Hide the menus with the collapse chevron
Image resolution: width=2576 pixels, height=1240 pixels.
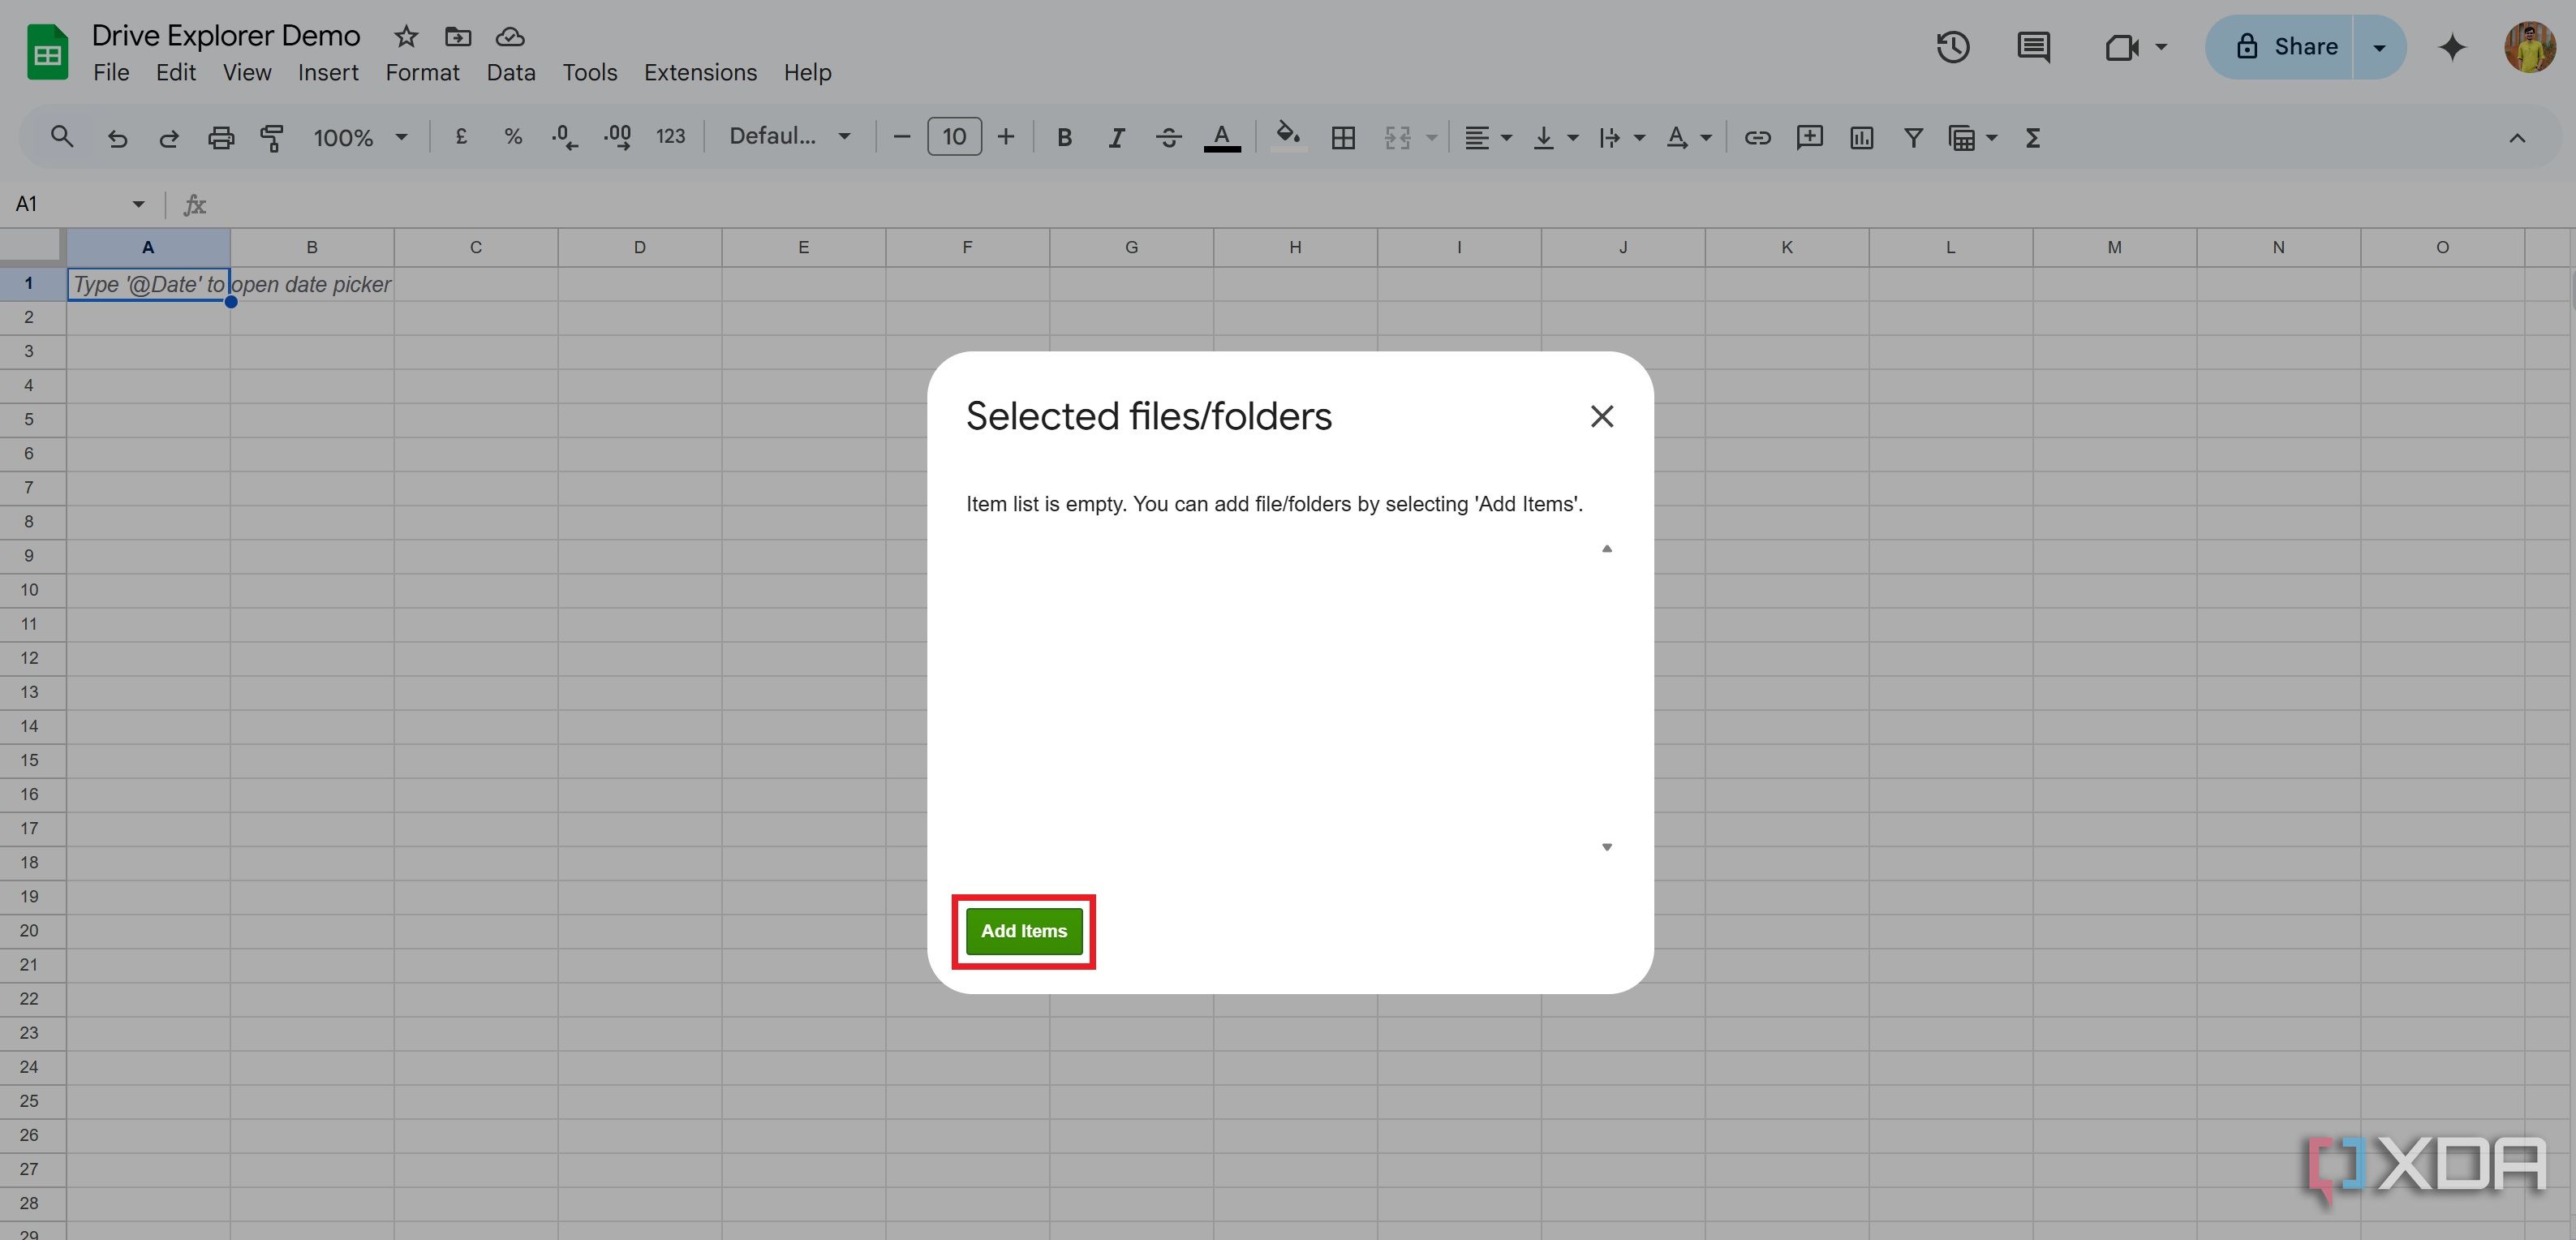point(2516,137)
